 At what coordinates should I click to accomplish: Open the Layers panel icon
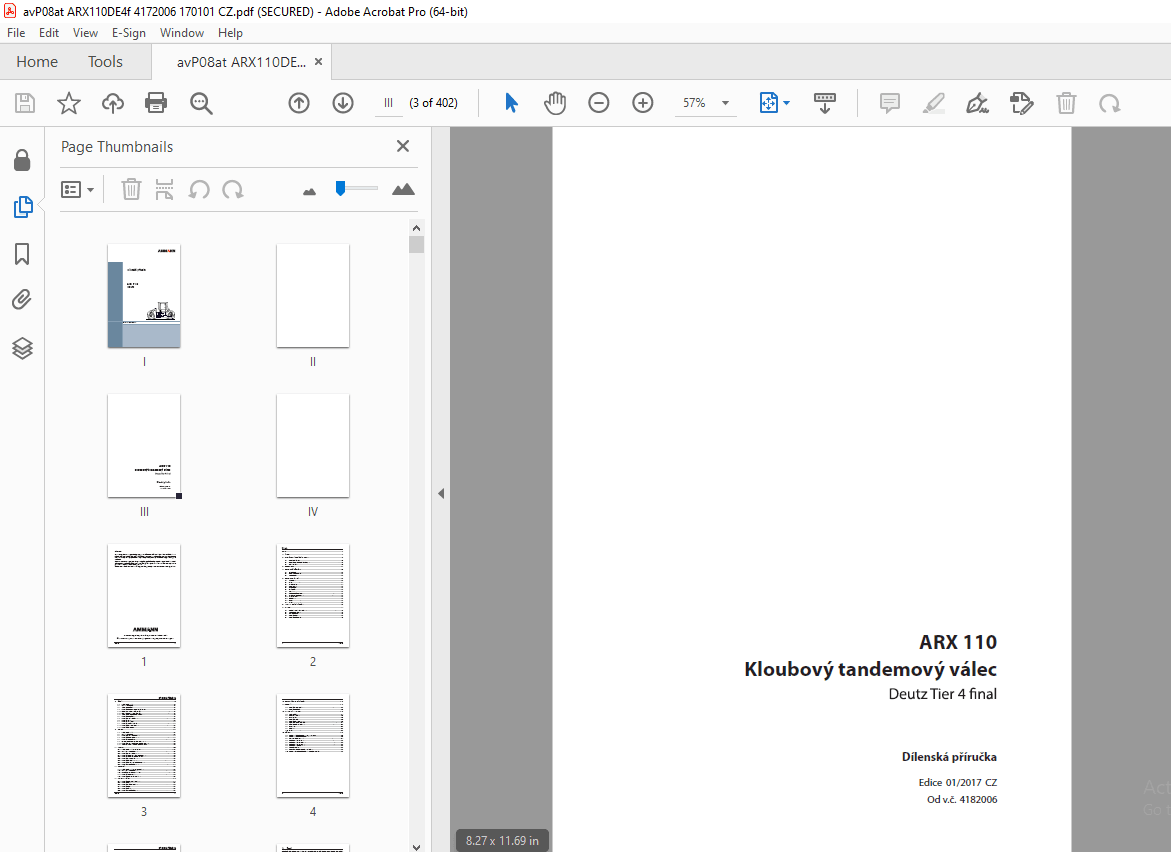22,348
